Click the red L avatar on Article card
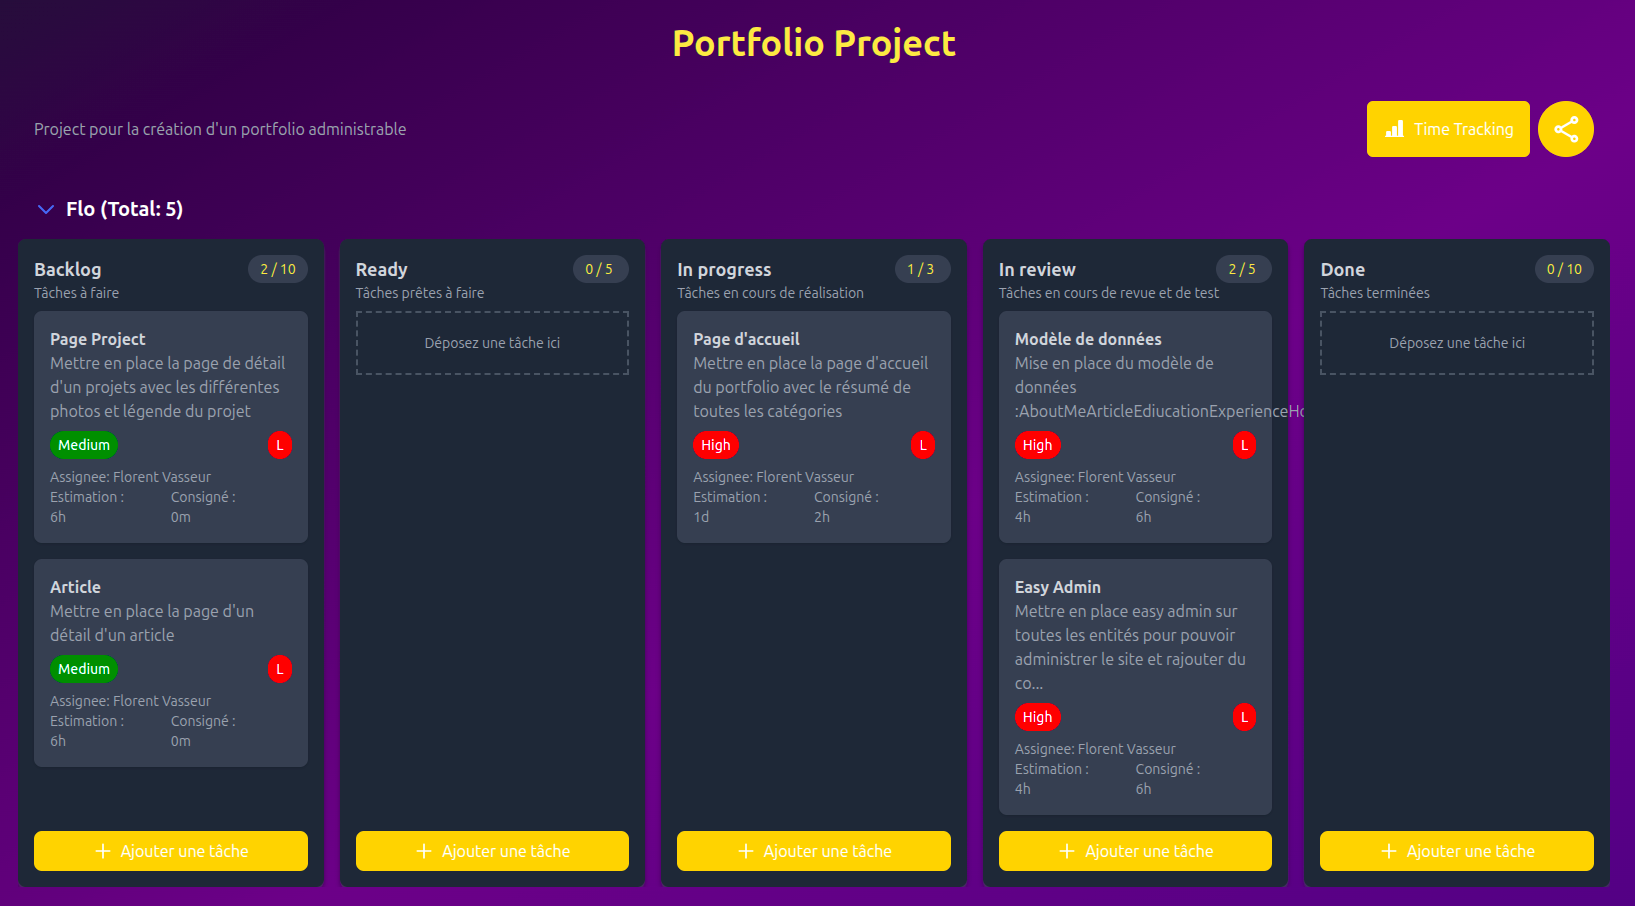 [x=279, y=669]
